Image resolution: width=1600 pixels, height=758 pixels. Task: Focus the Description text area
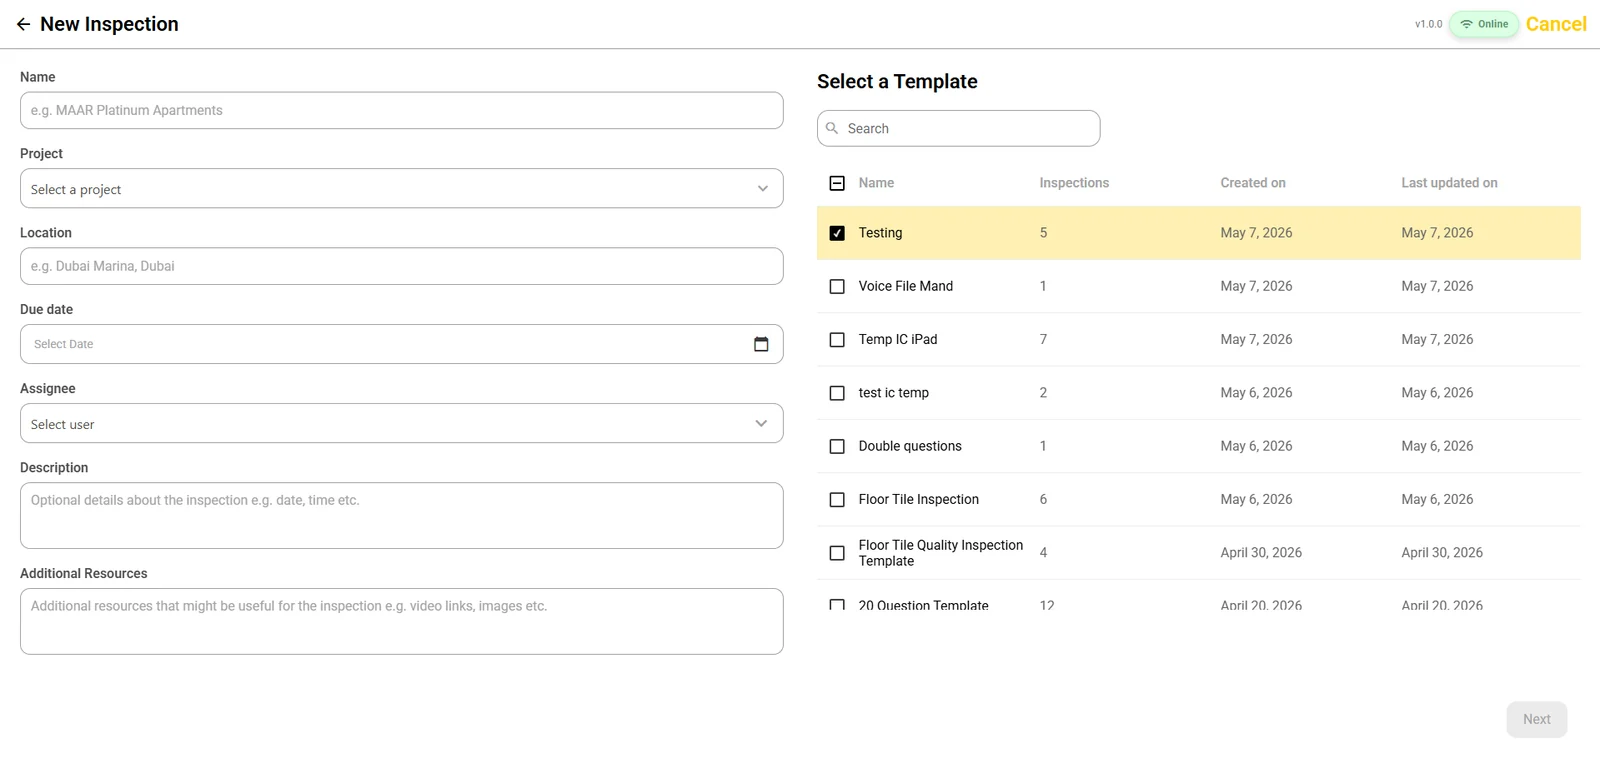[x=401, y=516]
